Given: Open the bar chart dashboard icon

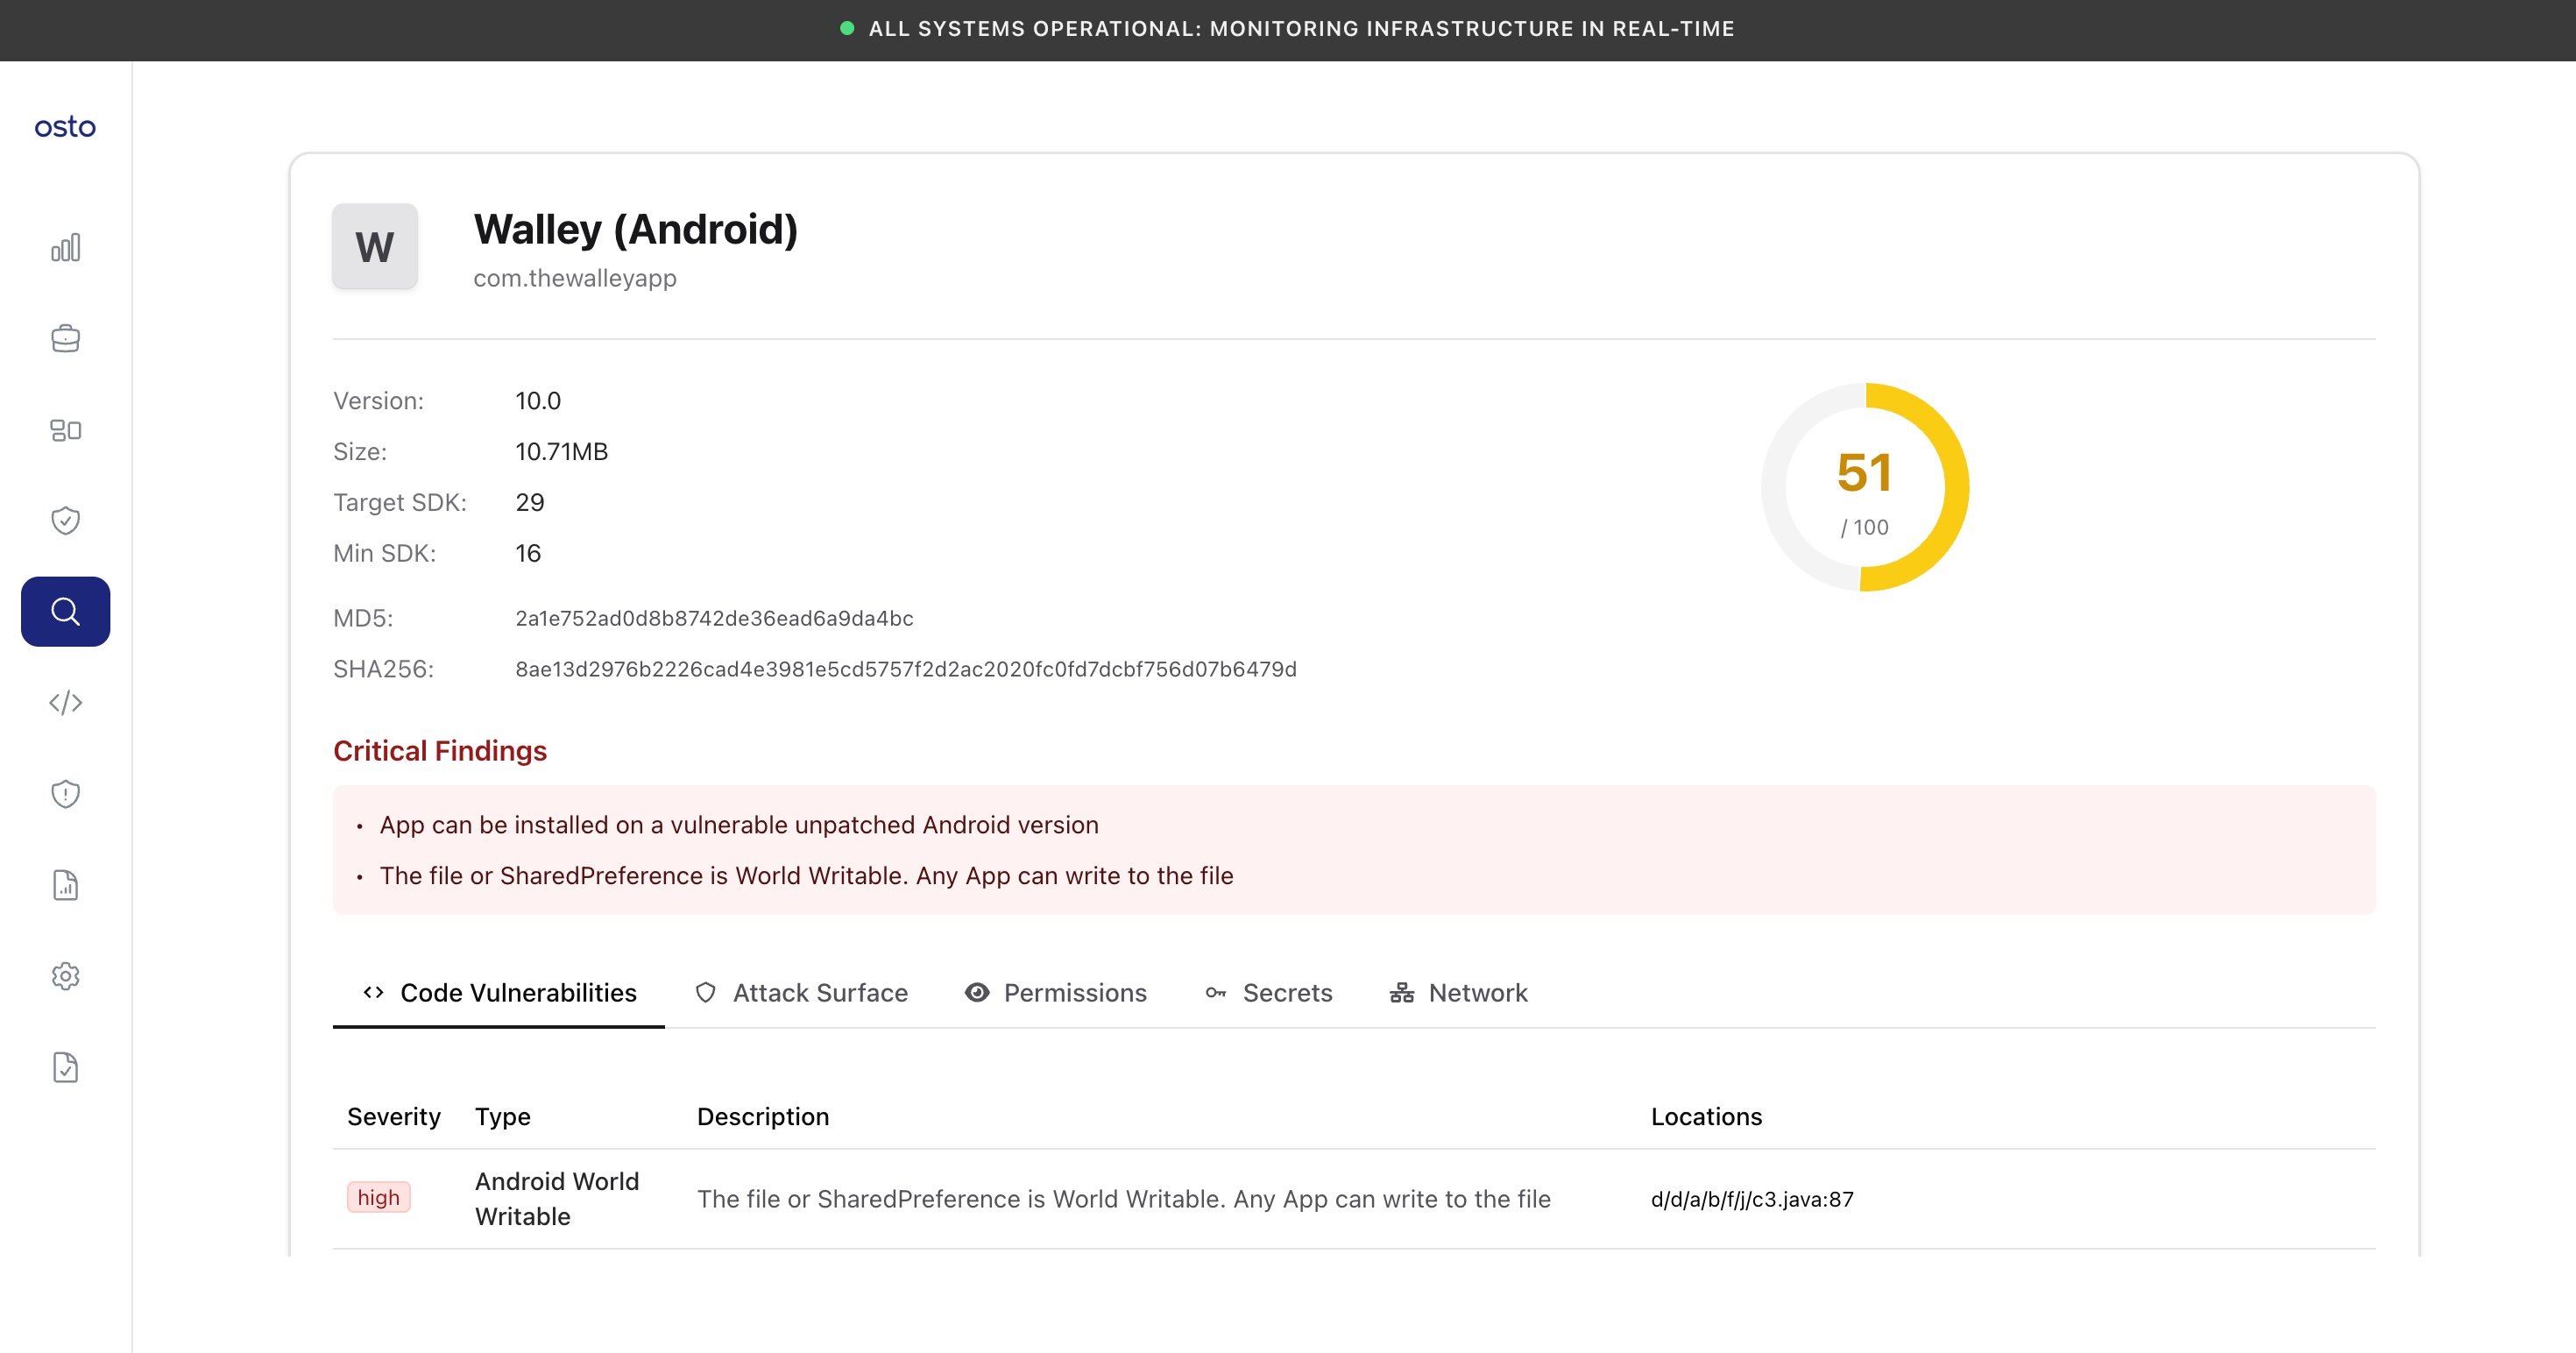Looking at the screenshot, I should pos(65,248).
